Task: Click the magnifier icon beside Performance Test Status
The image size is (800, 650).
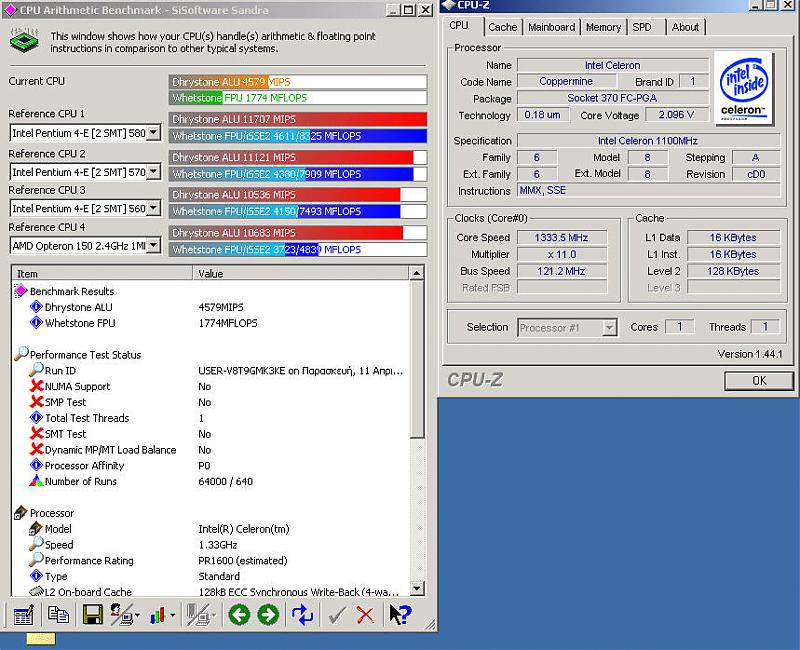Action: click(x=20, y=354)
